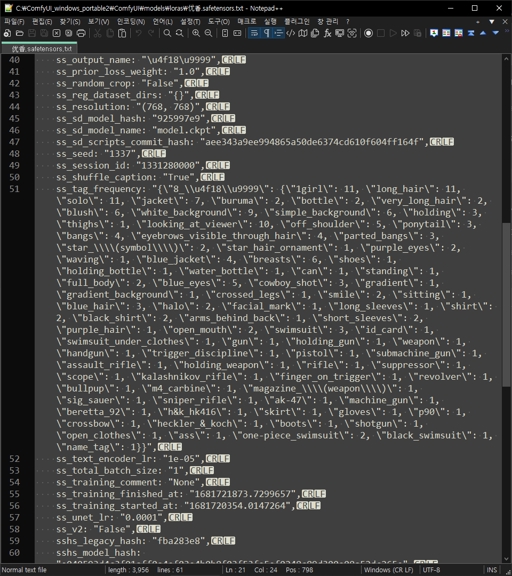Image resolution: width=512 pixels, height=576 pixels.
Task: Click the Redo arrow icon
Action: [x=151, y=33]
